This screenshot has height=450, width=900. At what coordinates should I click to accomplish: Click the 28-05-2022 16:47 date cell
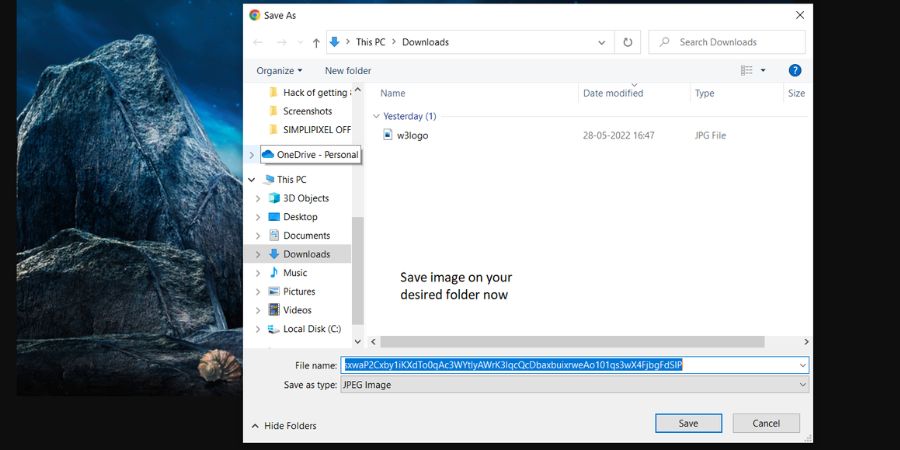(x=618, y=135)
